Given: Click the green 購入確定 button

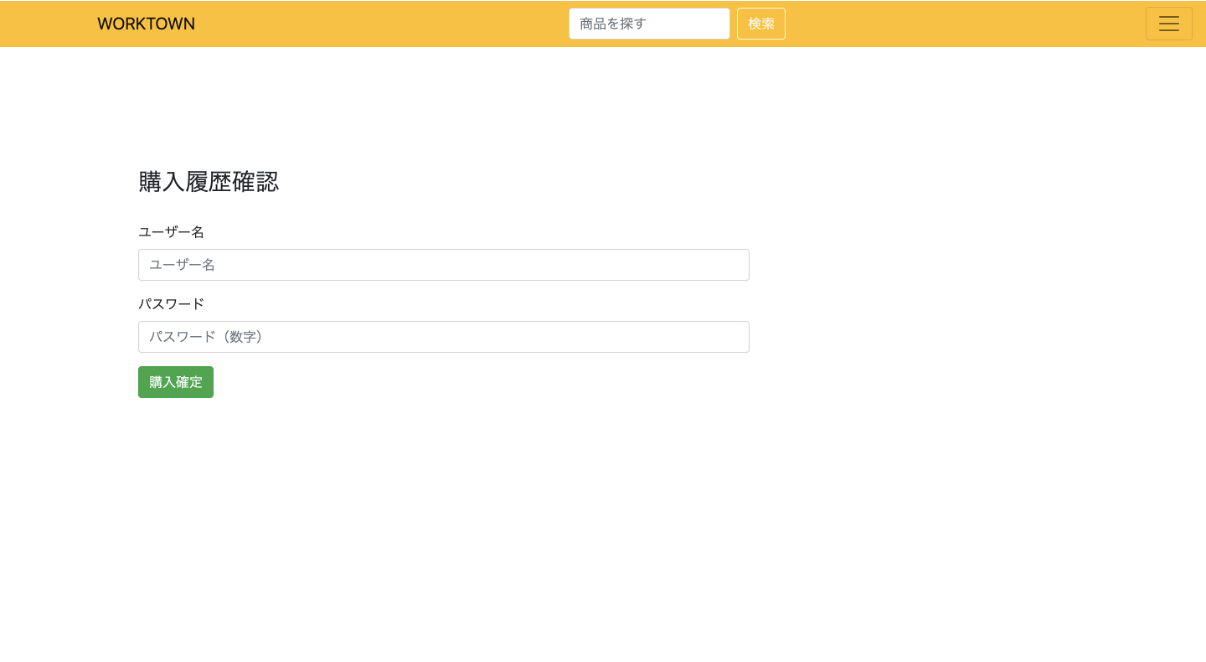Looking at the screenshot, I should (176, 382).
